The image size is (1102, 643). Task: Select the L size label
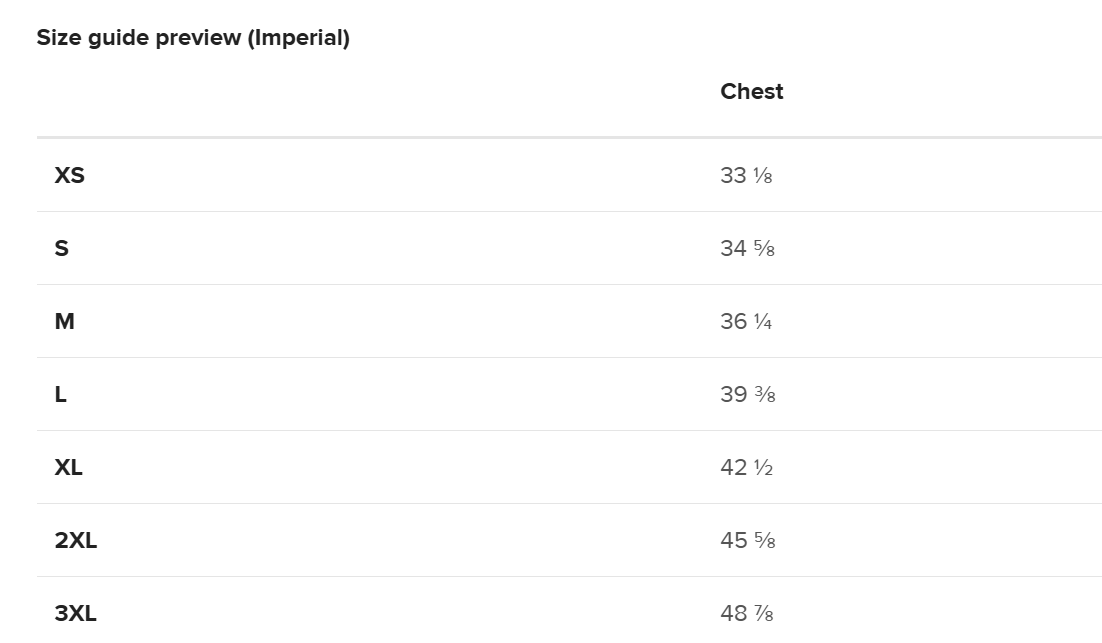[x=60, y=395]
